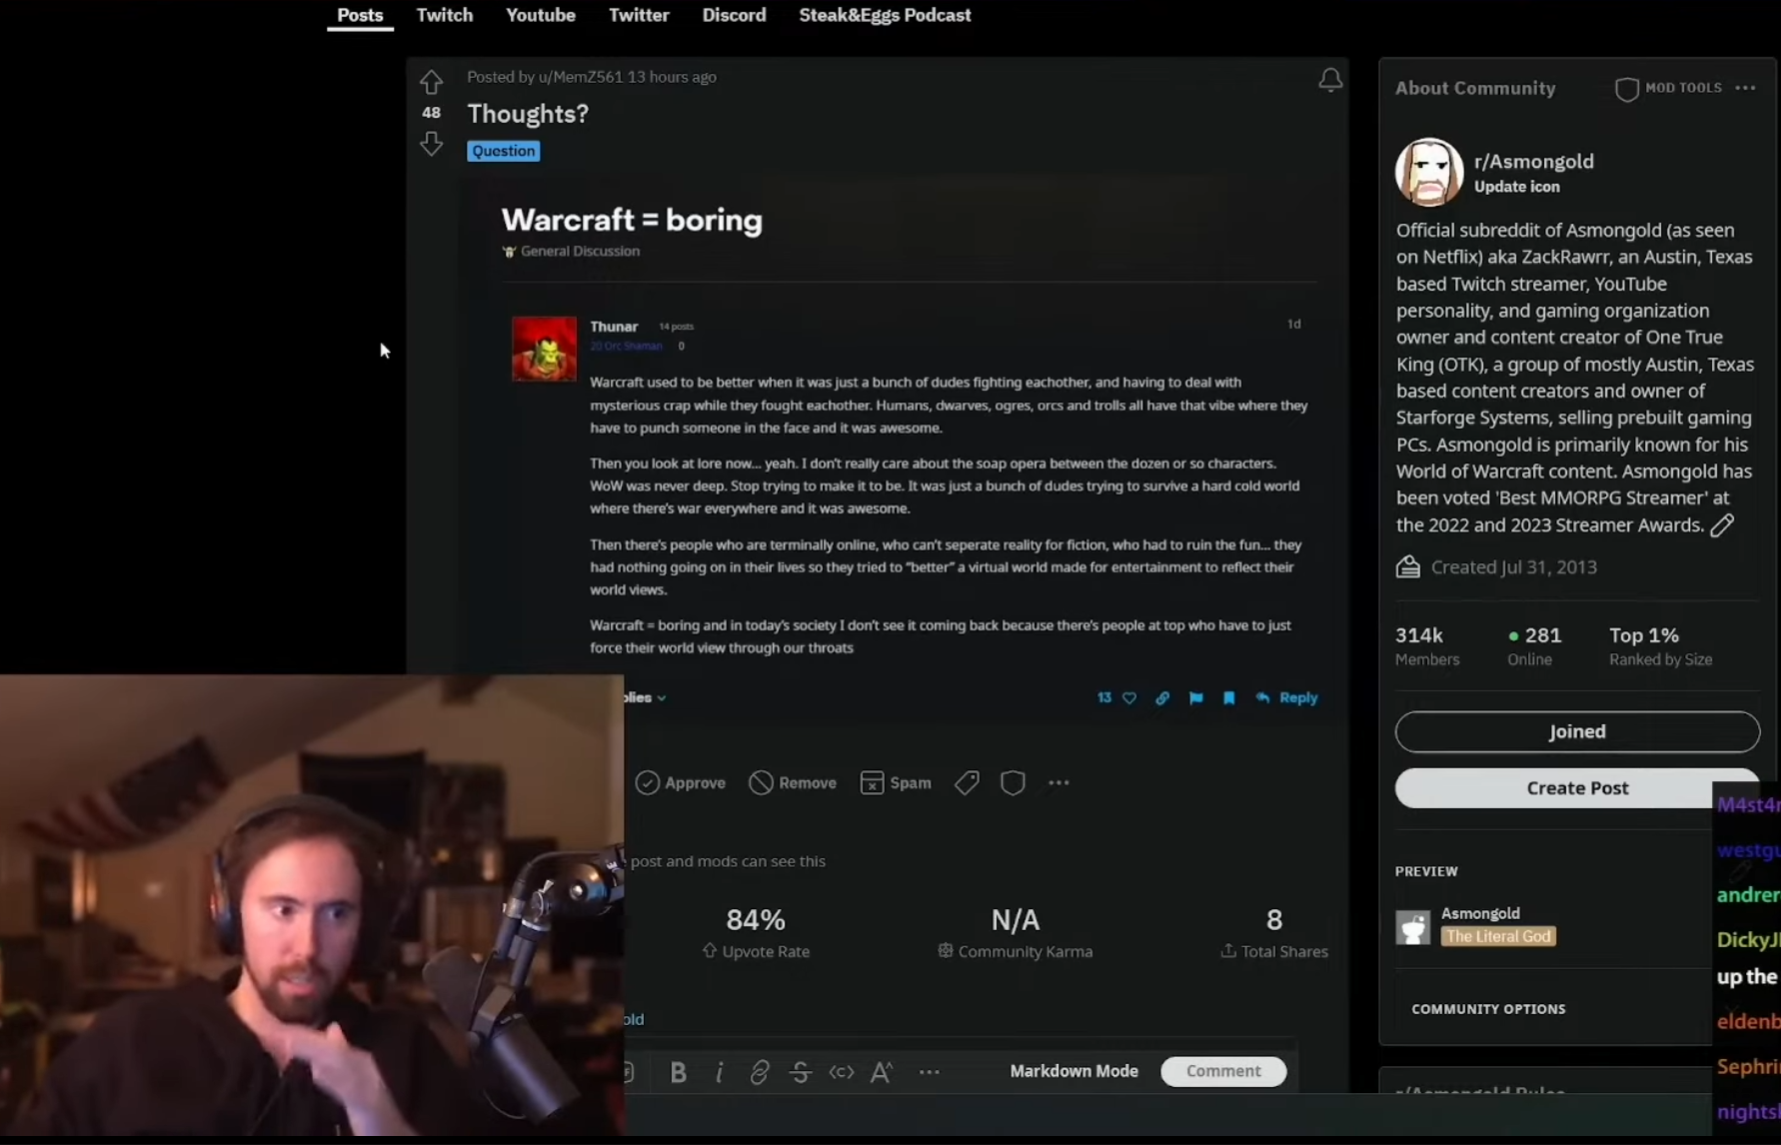
Task: Click the N/A Community Karma stat
Action: coord(1015,932)
